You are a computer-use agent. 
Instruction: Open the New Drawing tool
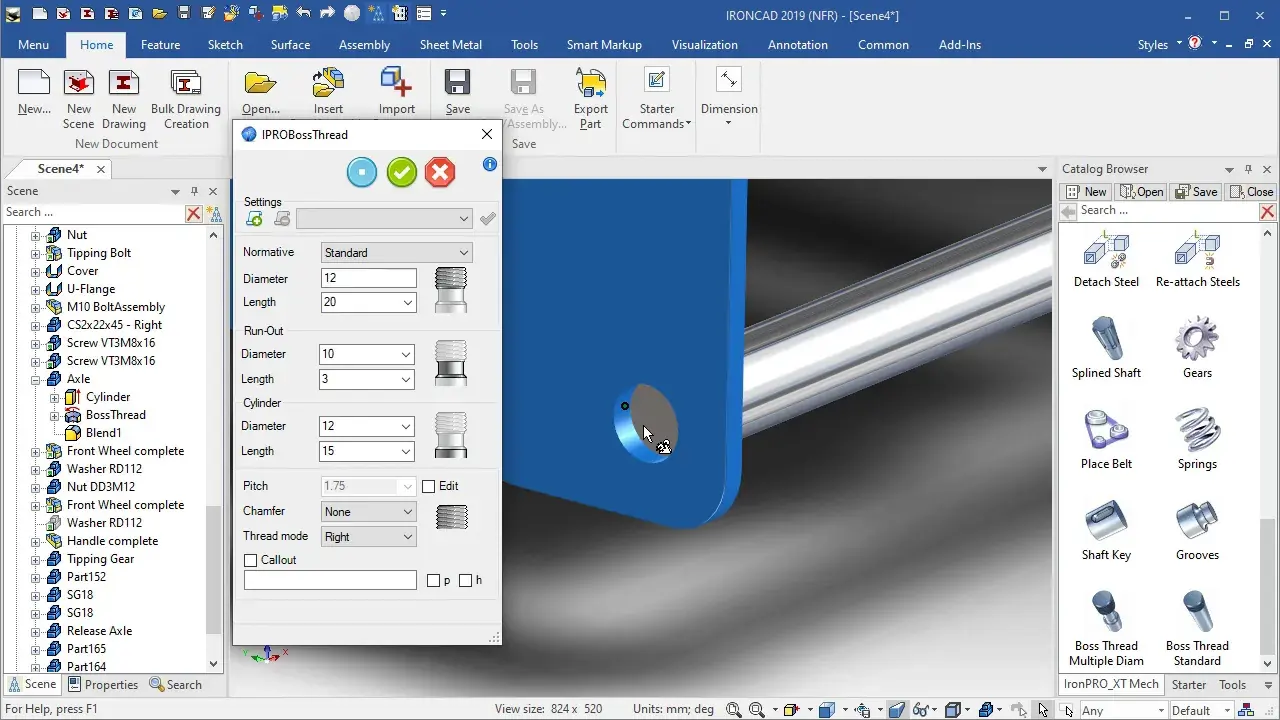tap(124, 99)
